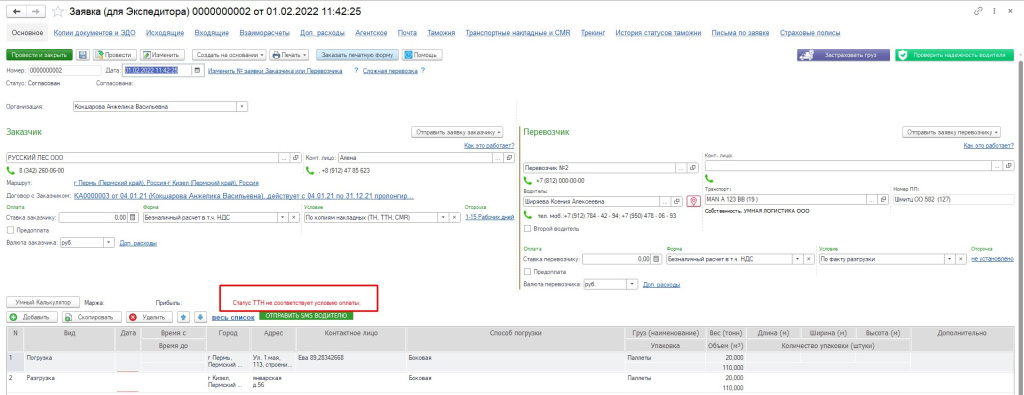Call carrier phone +7 (812) 000-00-00 icon
Image resolution: width=1024 pixels, height=395 pixels.
click(528, 180)
